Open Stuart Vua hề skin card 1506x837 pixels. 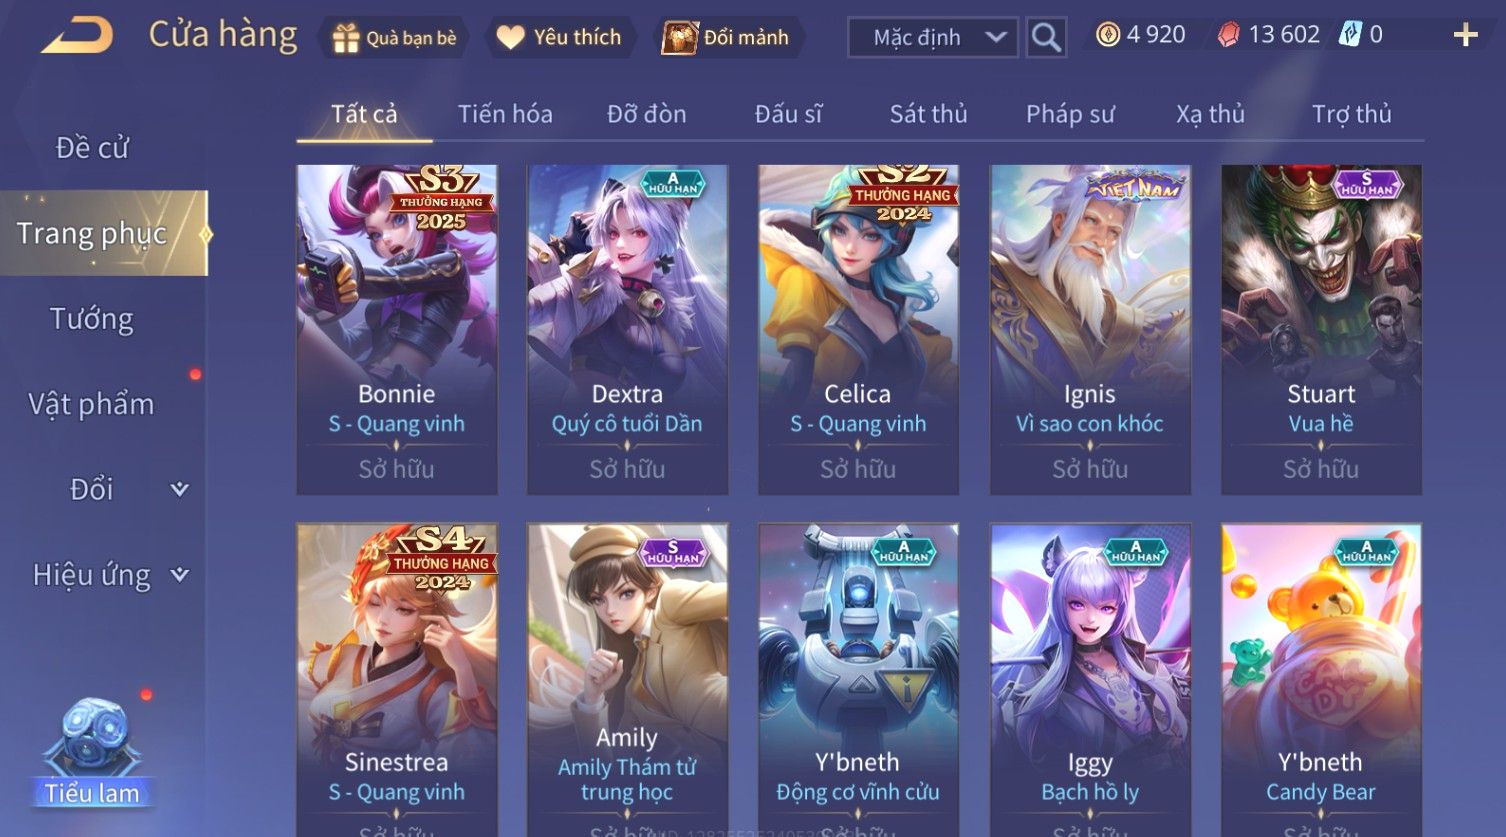pyautogui.click(x=1321, y=330)
